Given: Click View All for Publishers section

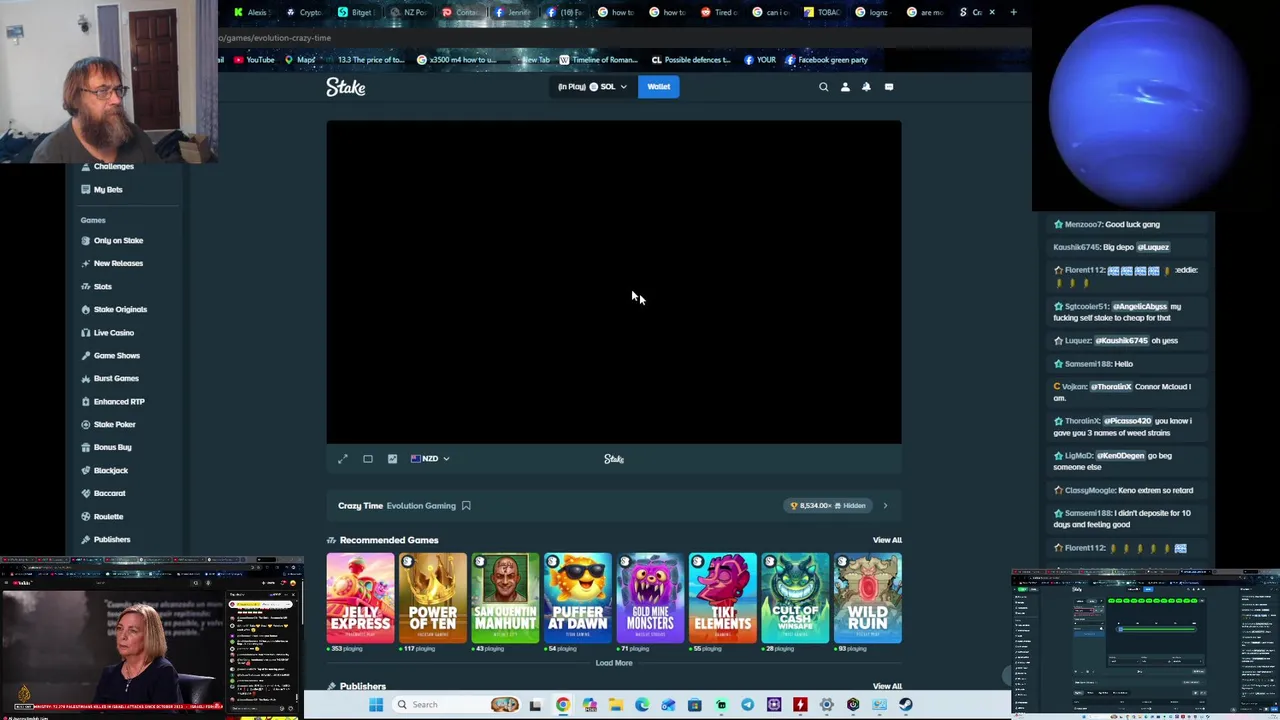Looking at the screenshot, I should click(x=887, y=686).
